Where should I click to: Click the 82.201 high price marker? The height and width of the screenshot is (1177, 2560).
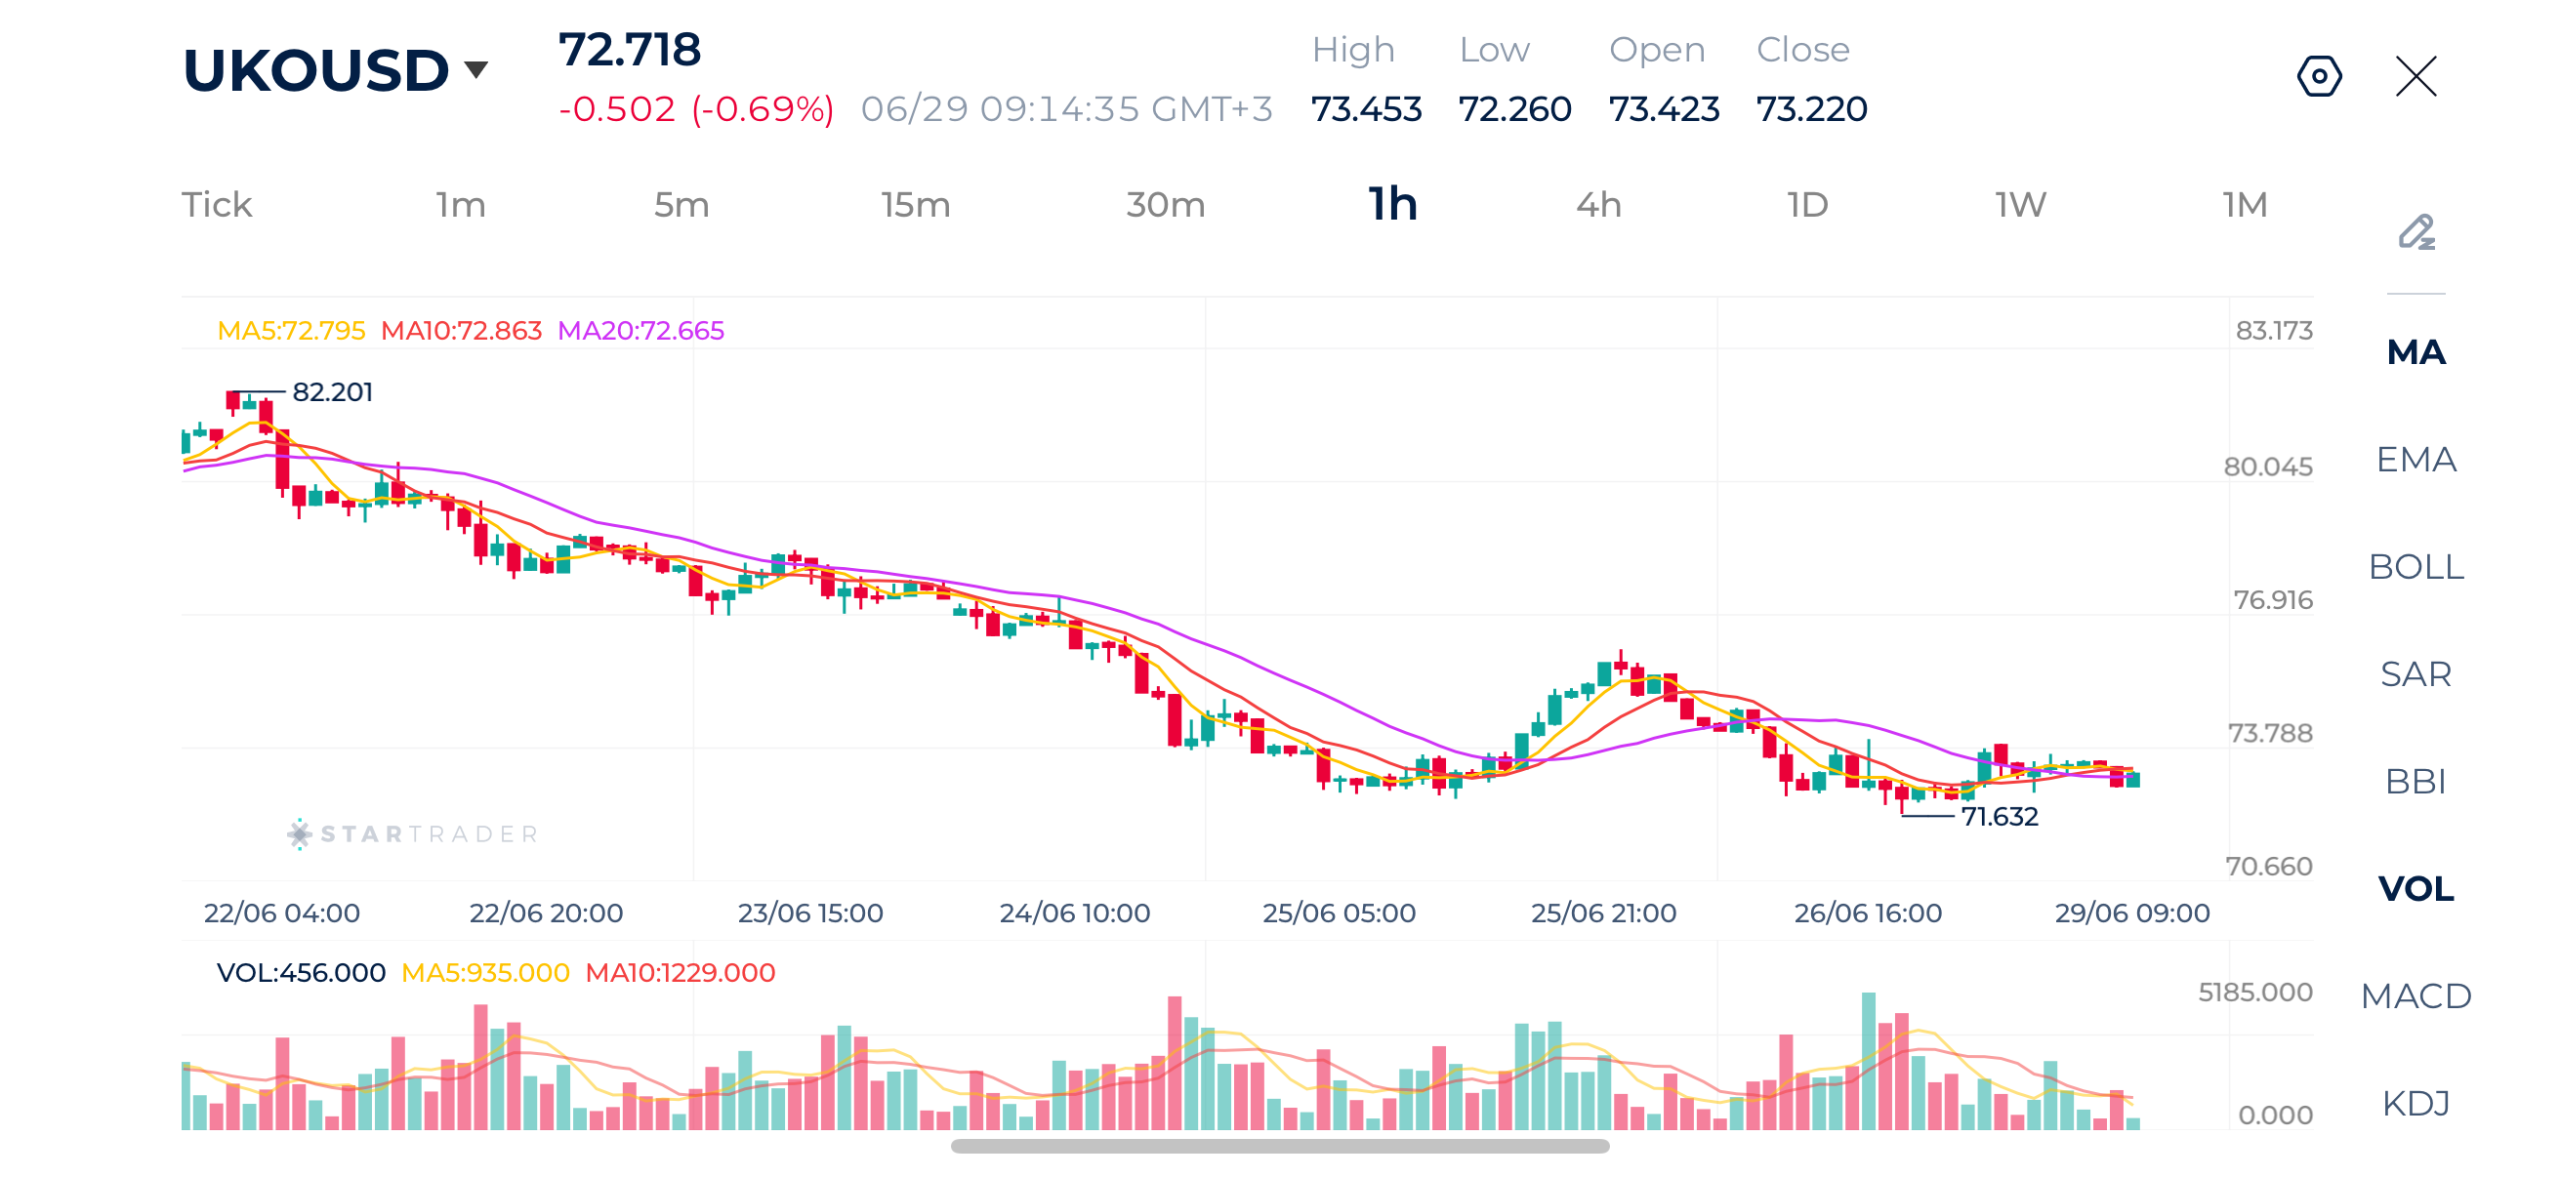click(330, 390)
